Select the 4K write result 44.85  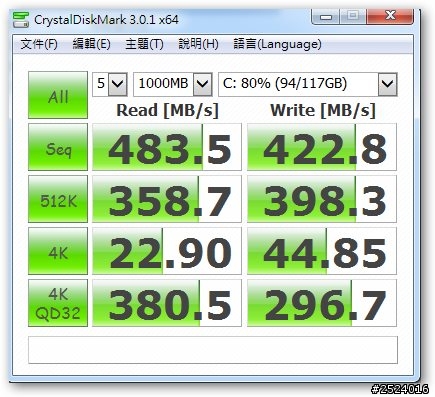click(322, 251)
